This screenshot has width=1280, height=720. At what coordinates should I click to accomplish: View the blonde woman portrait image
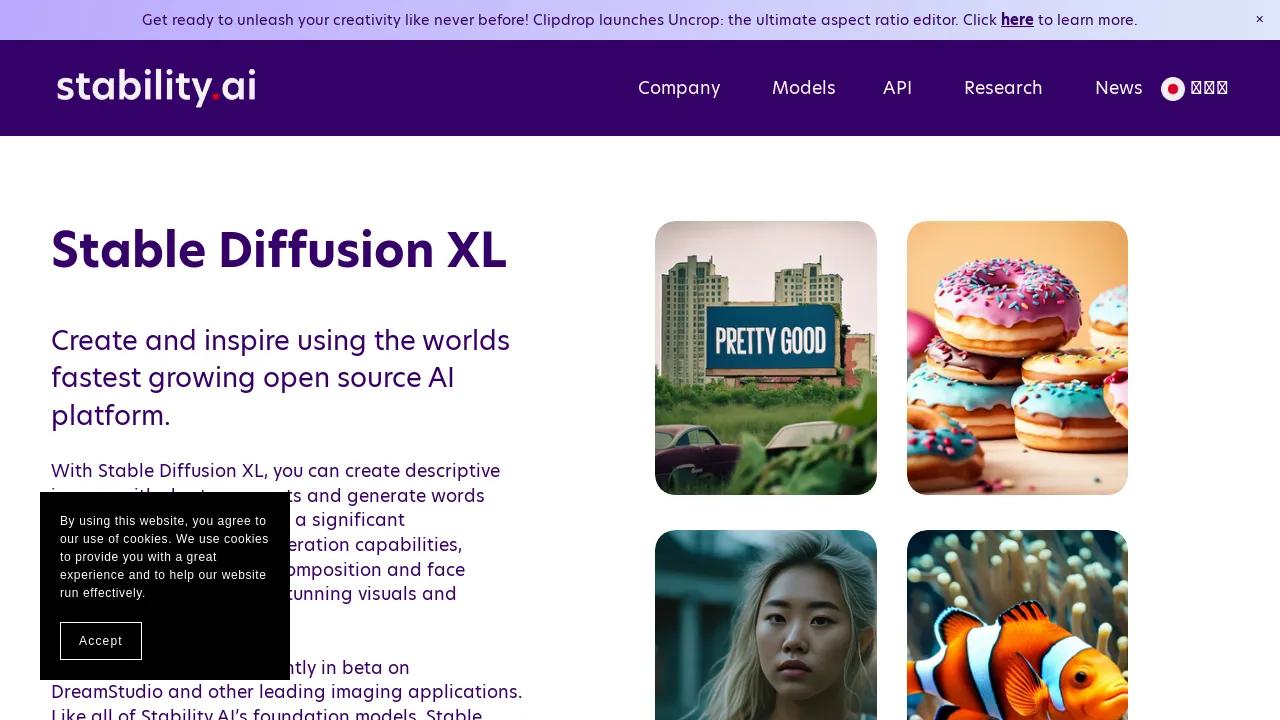[x=766, y=625]
